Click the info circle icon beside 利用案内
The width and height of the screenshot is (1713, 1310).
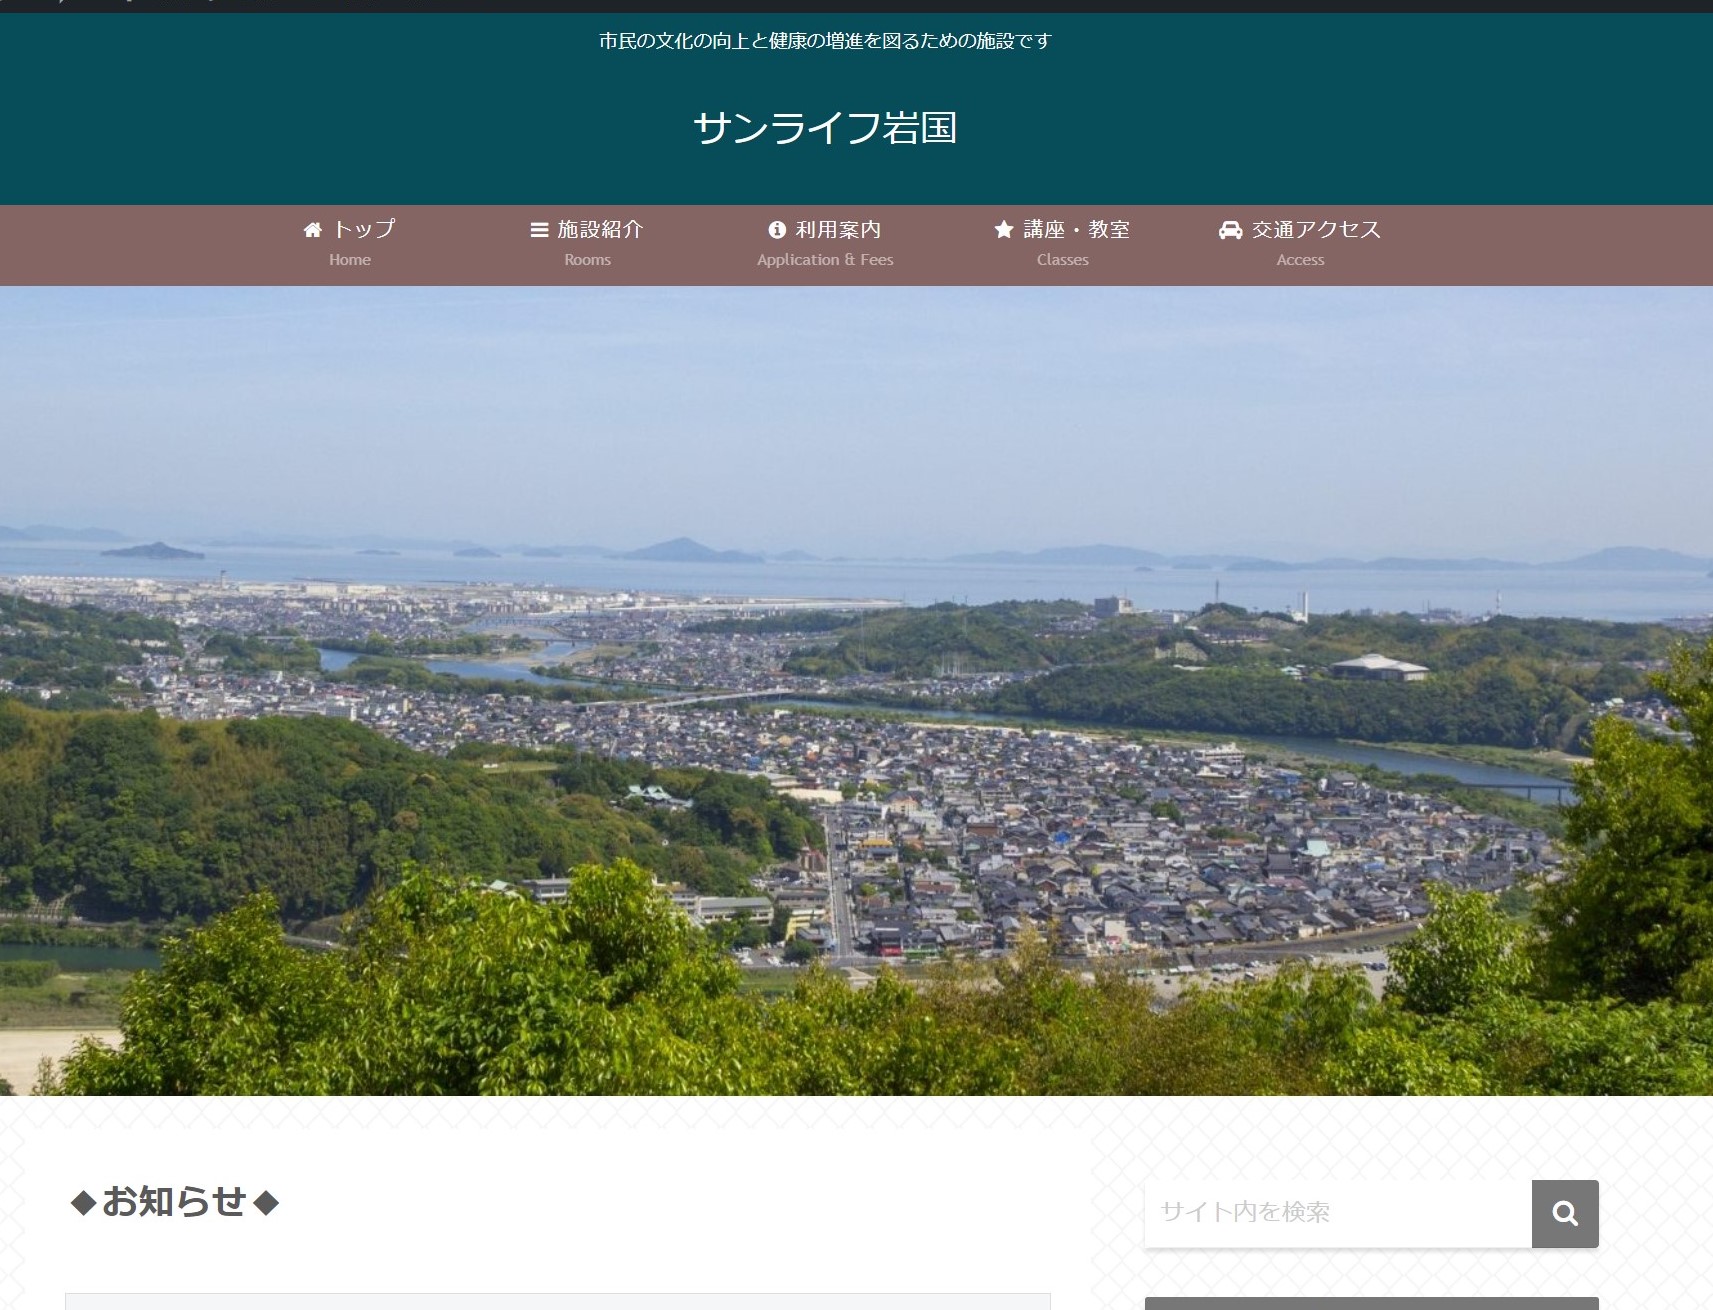(x=777, y=230)
